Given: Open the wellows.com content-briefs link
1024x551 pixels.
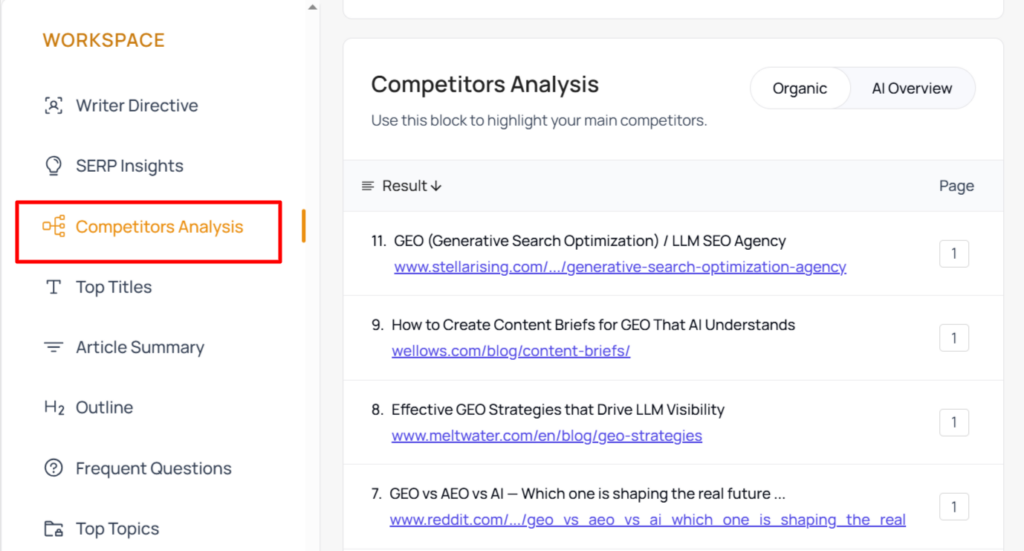Looking at the screenshot, I should pyautogui.click(x=511, y=351).
